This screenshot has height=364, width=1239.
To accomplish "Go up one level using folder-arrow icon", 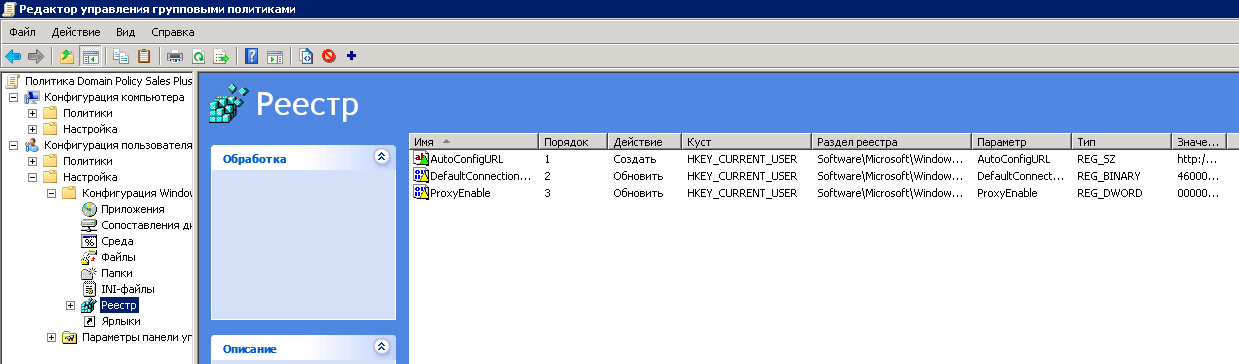I will 67,56.
